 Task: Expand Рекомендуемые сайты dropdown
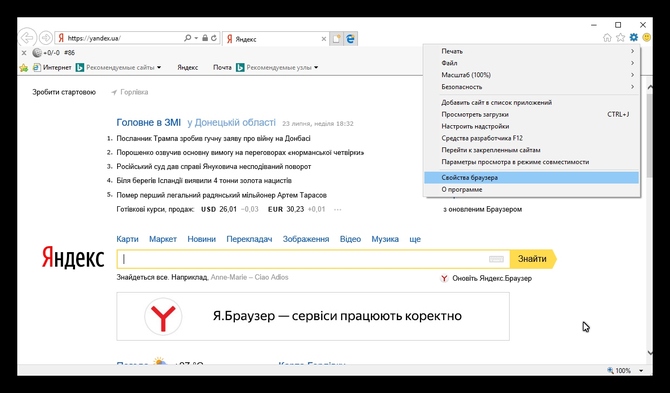point(159,67)
